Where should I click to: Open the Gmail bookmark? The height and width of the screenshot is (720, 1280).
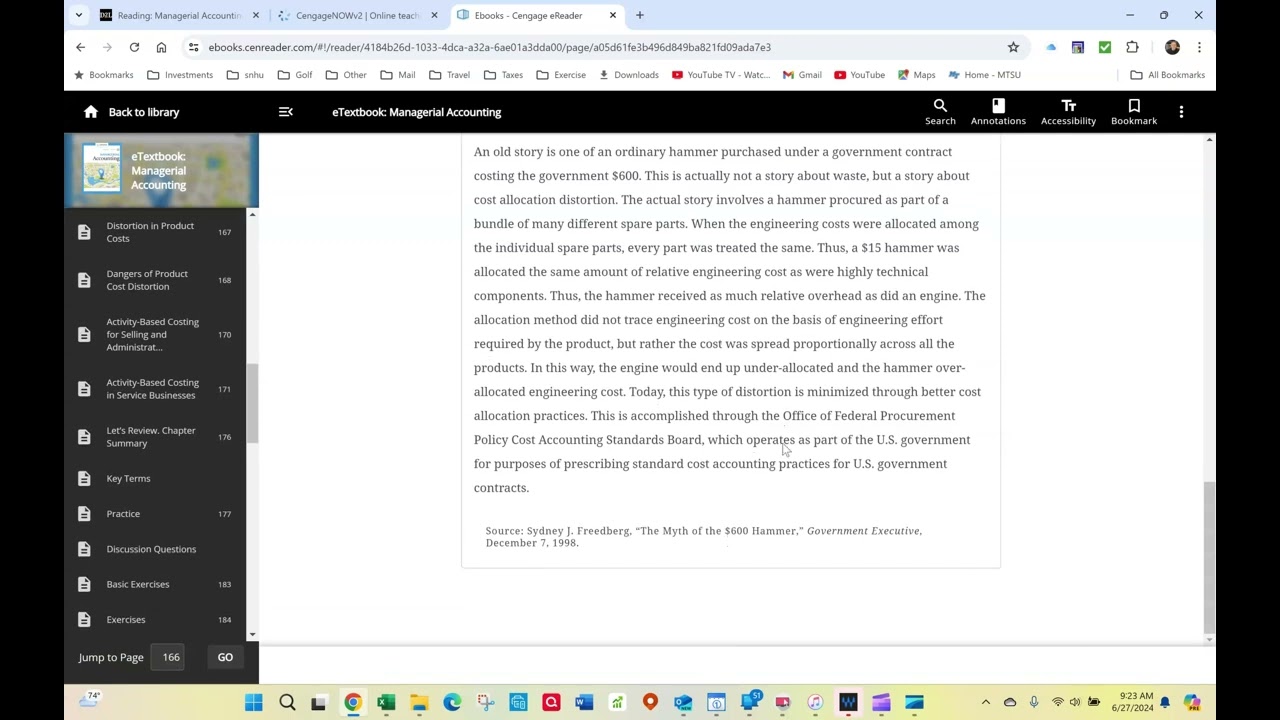(802, 75)
